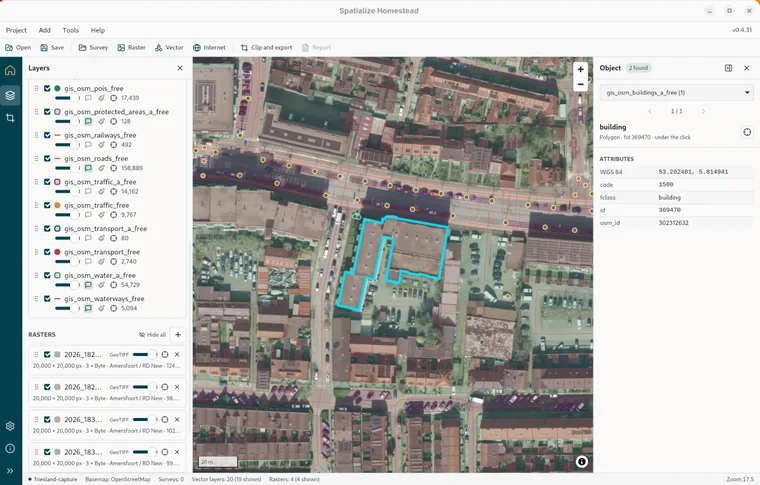Uncheck gis_osm_pois_free layer visibility
Viewport: 760px width, 485px height.
(48, 89)
